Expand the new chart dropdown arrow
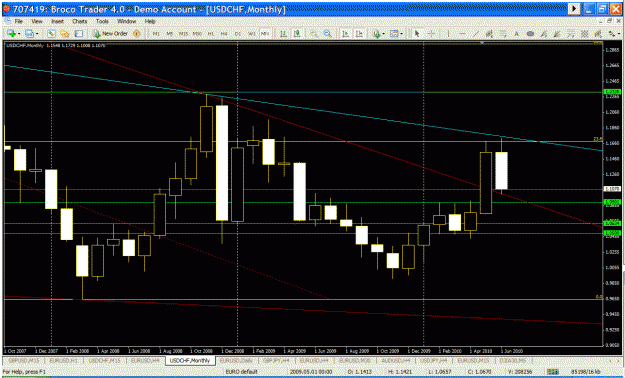 [x=18, y=34]
